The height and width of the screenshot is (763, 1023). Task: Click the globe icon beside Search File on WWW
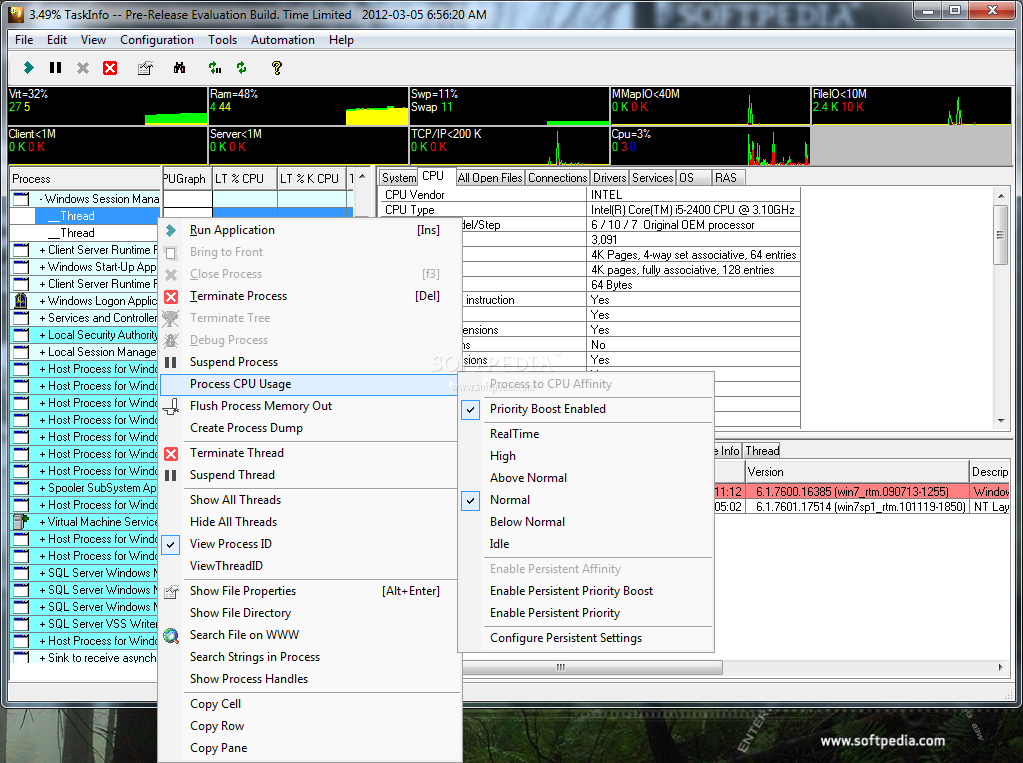point(171,636)
